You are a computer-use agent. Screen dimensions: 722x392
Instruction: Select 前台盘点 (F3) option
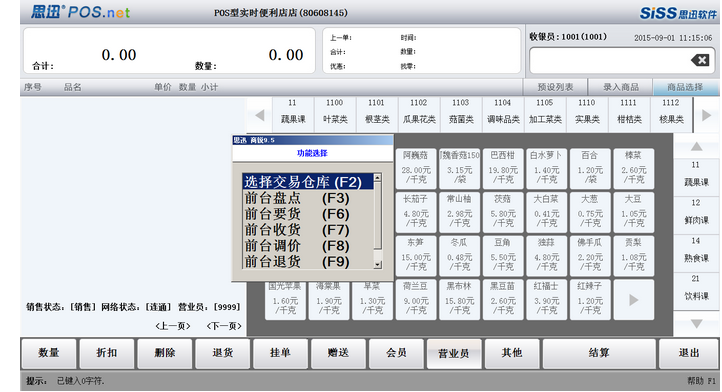(308, 198)
